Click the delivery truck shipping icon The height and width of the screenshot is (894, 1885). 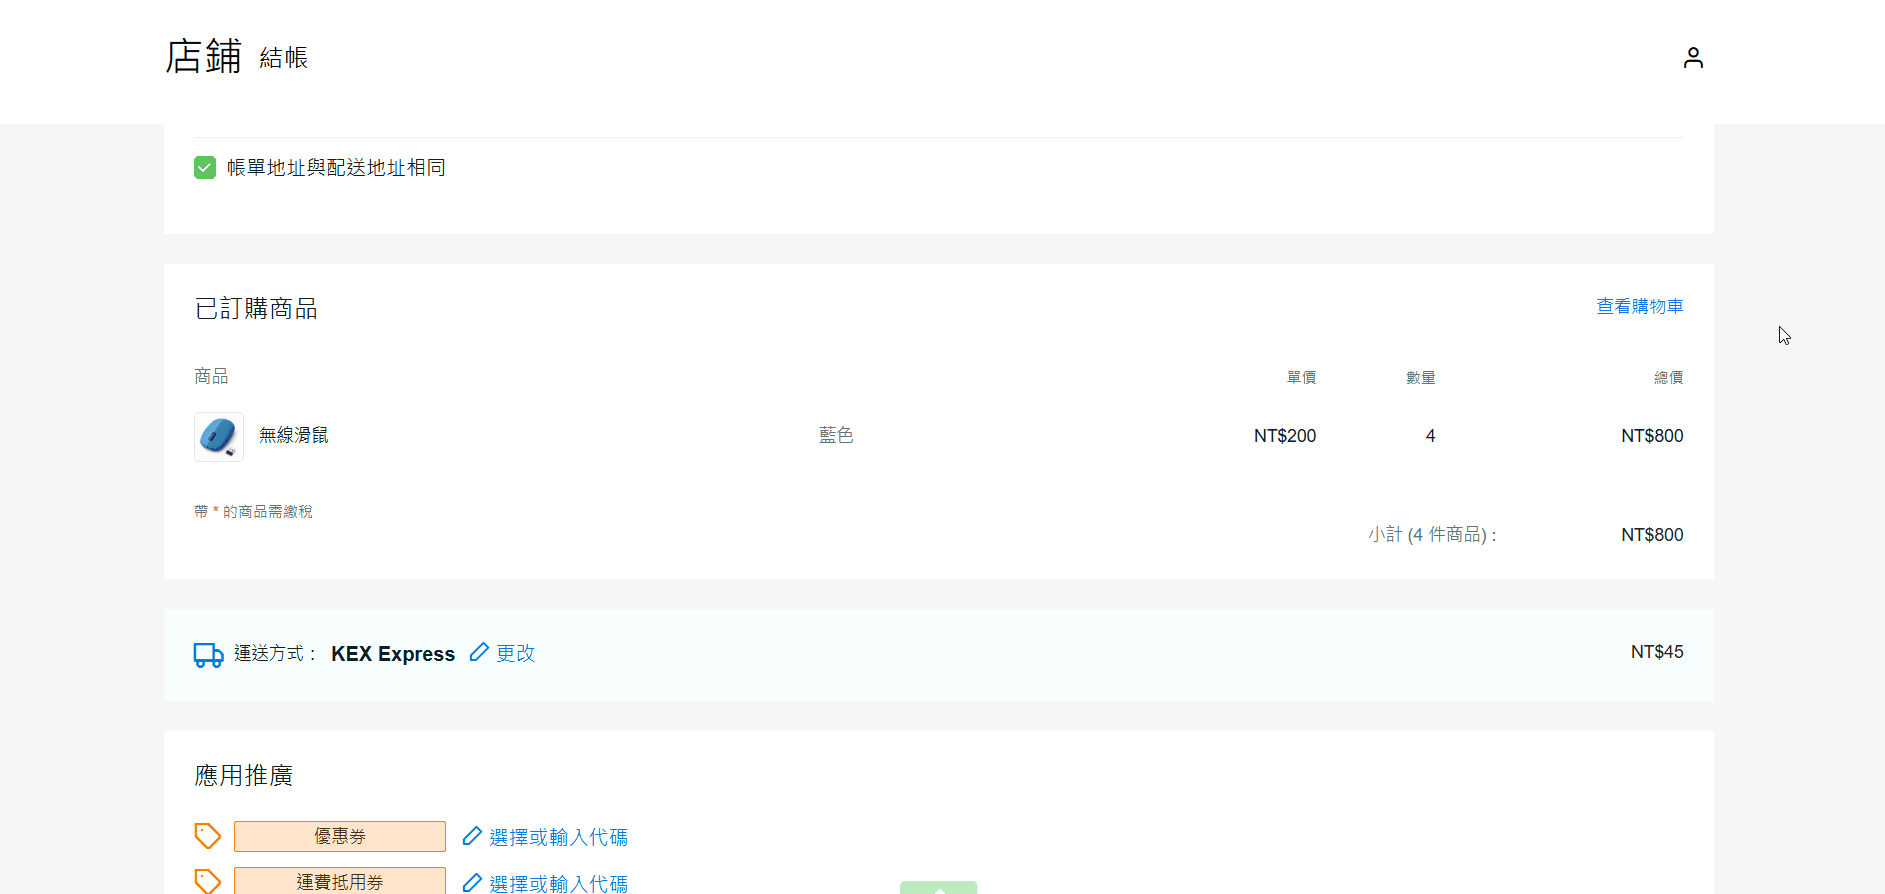[208, 655]
